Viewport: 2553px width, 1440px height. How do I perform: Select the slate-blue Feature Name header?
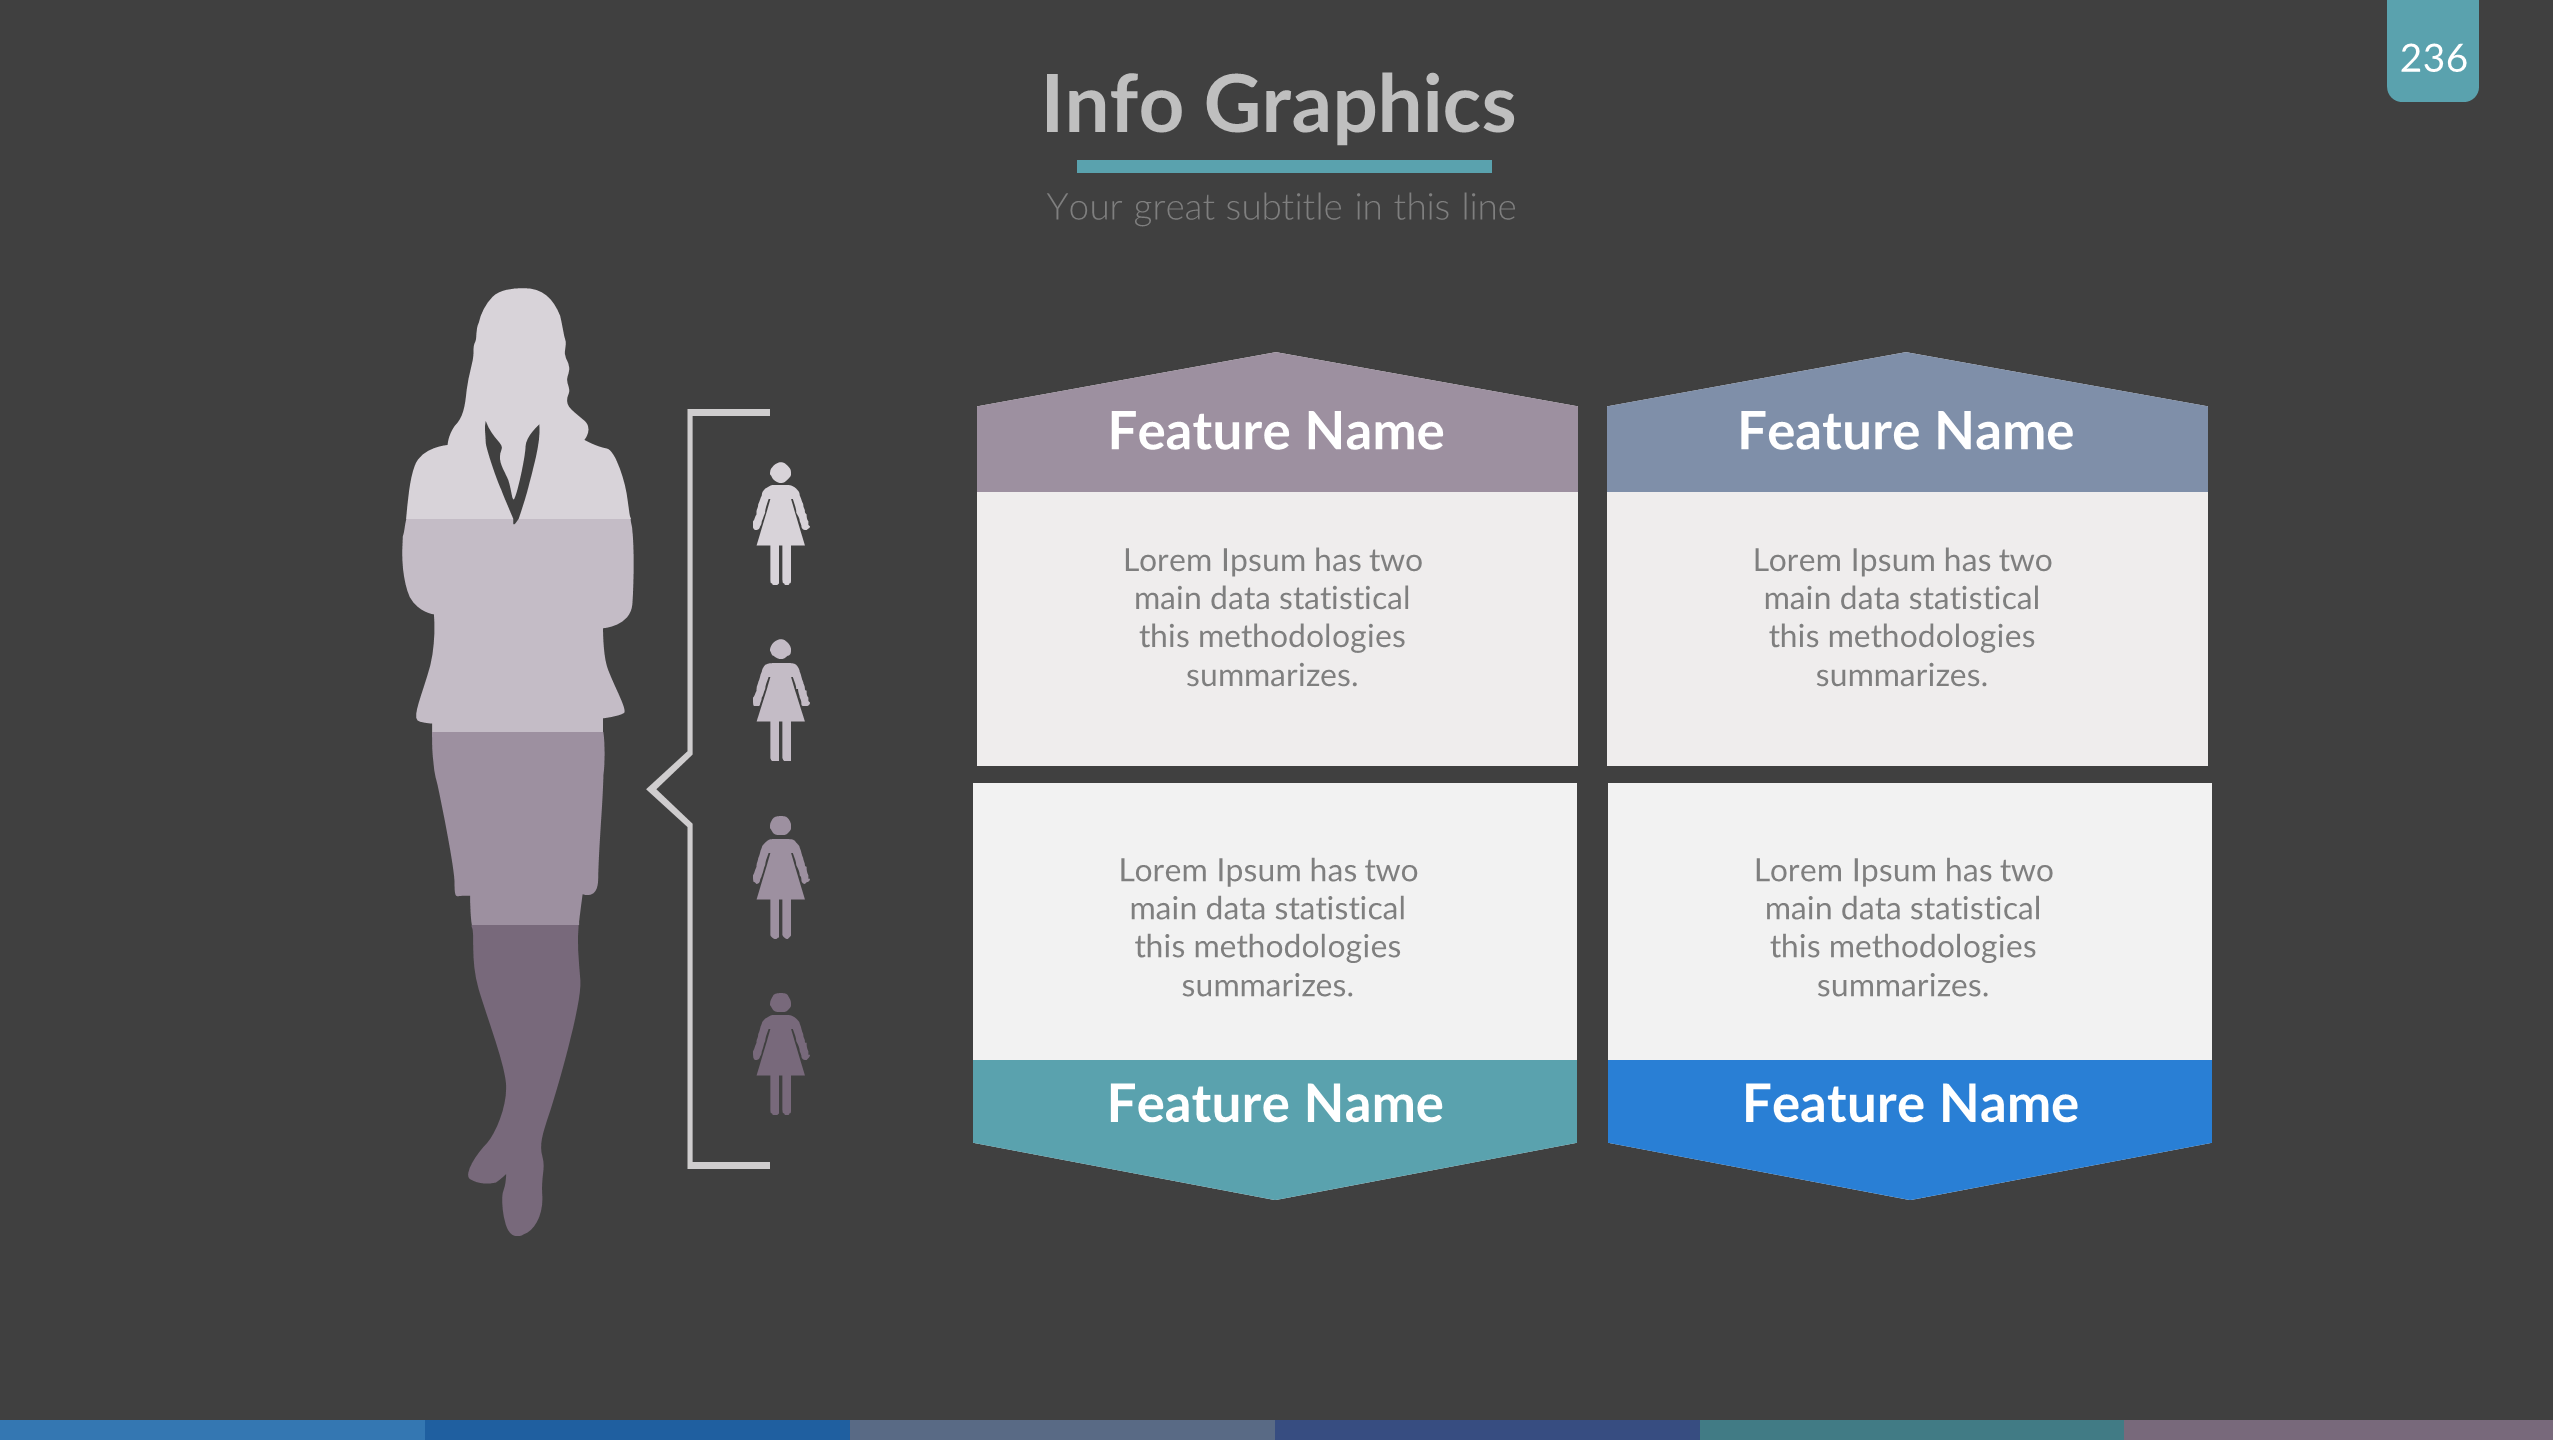(x=1906, y=432)
